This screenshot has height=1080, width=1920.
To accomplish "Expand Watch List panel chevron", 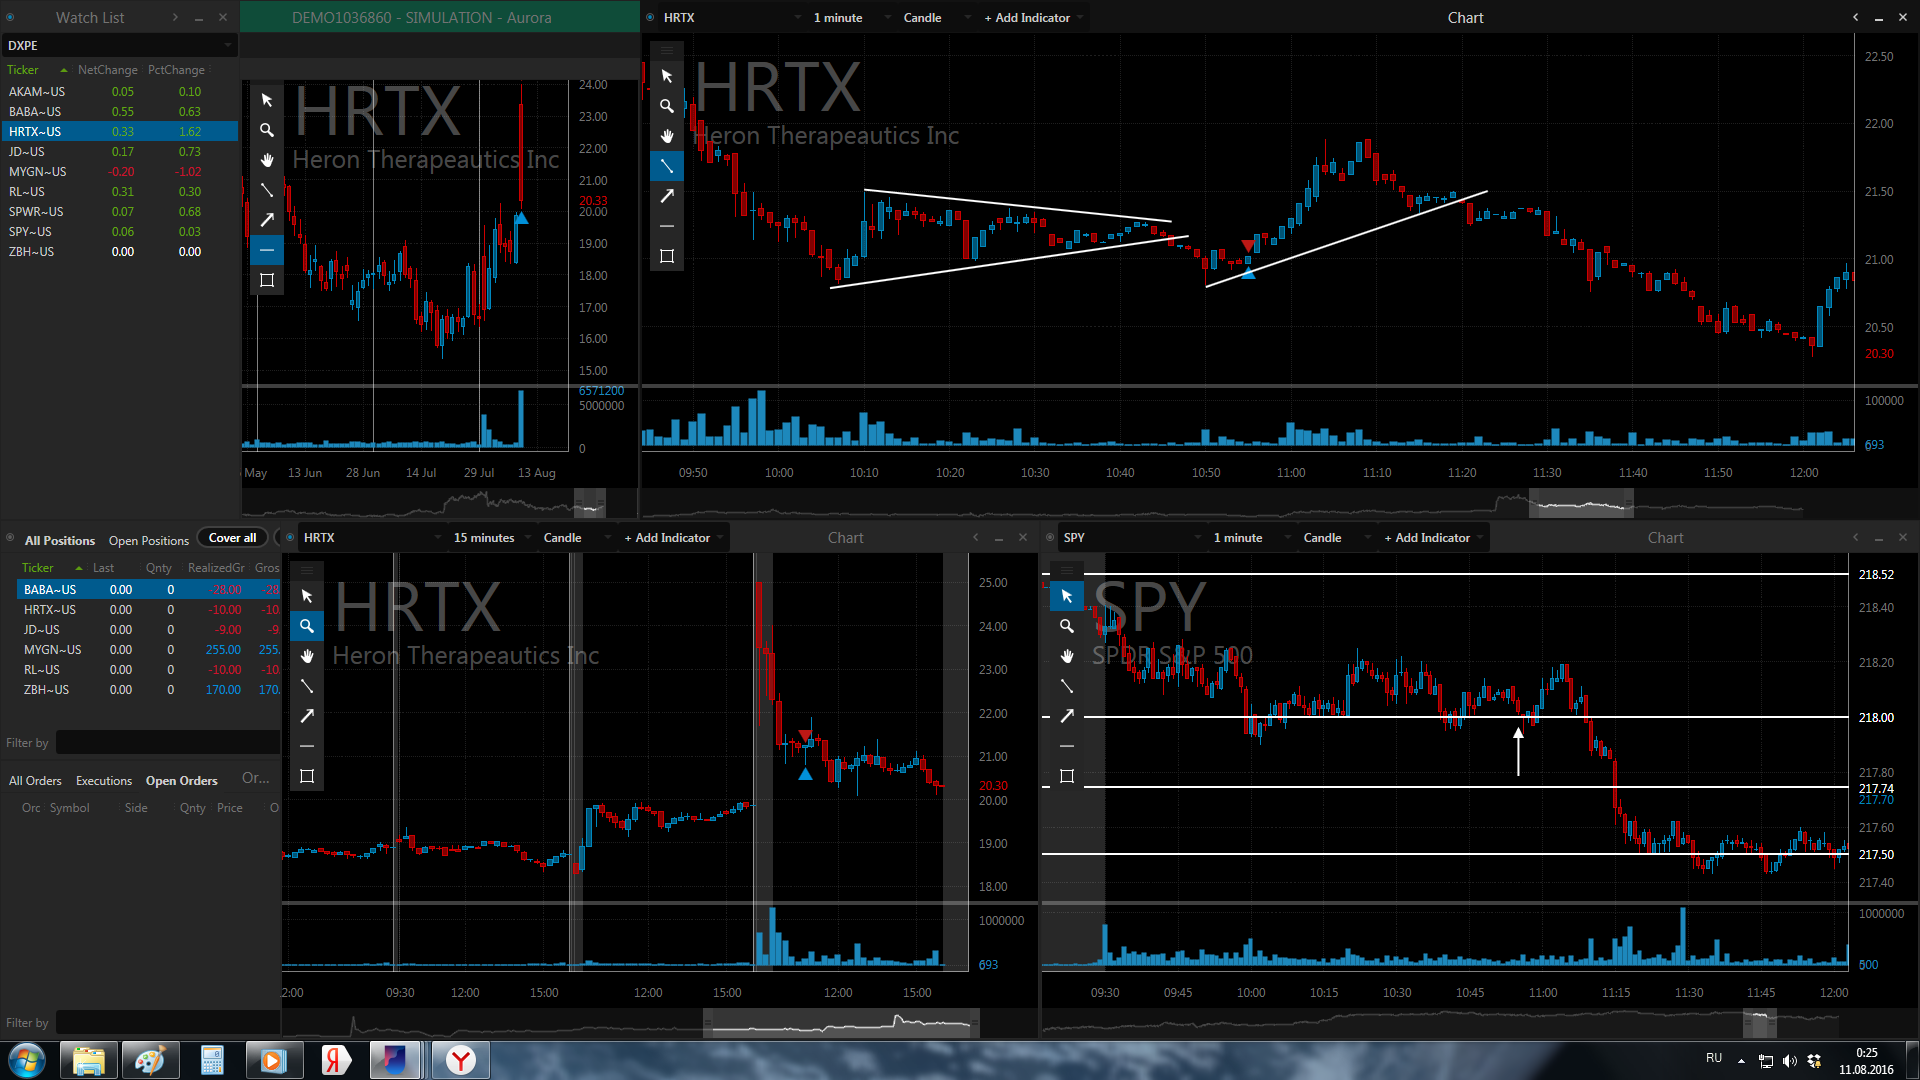I will tap(175, 17).
